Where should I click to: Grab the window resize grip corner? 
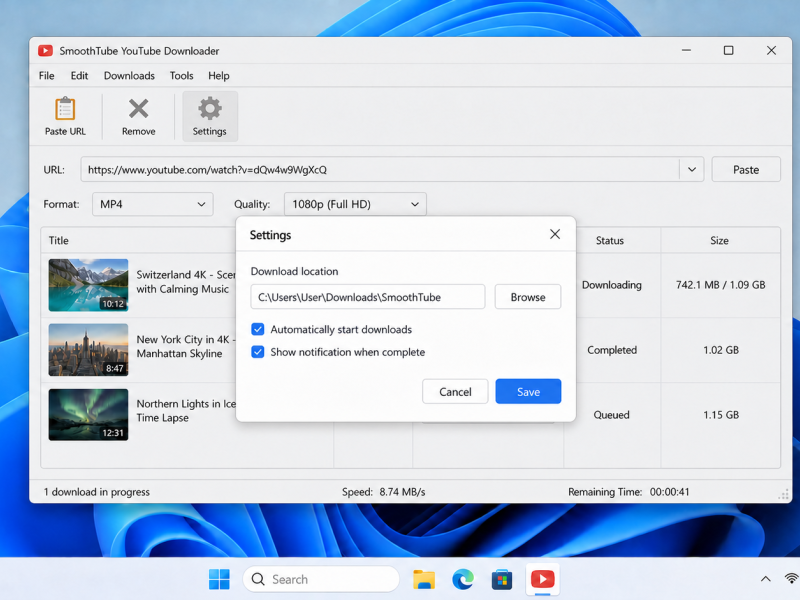(784, 494)
